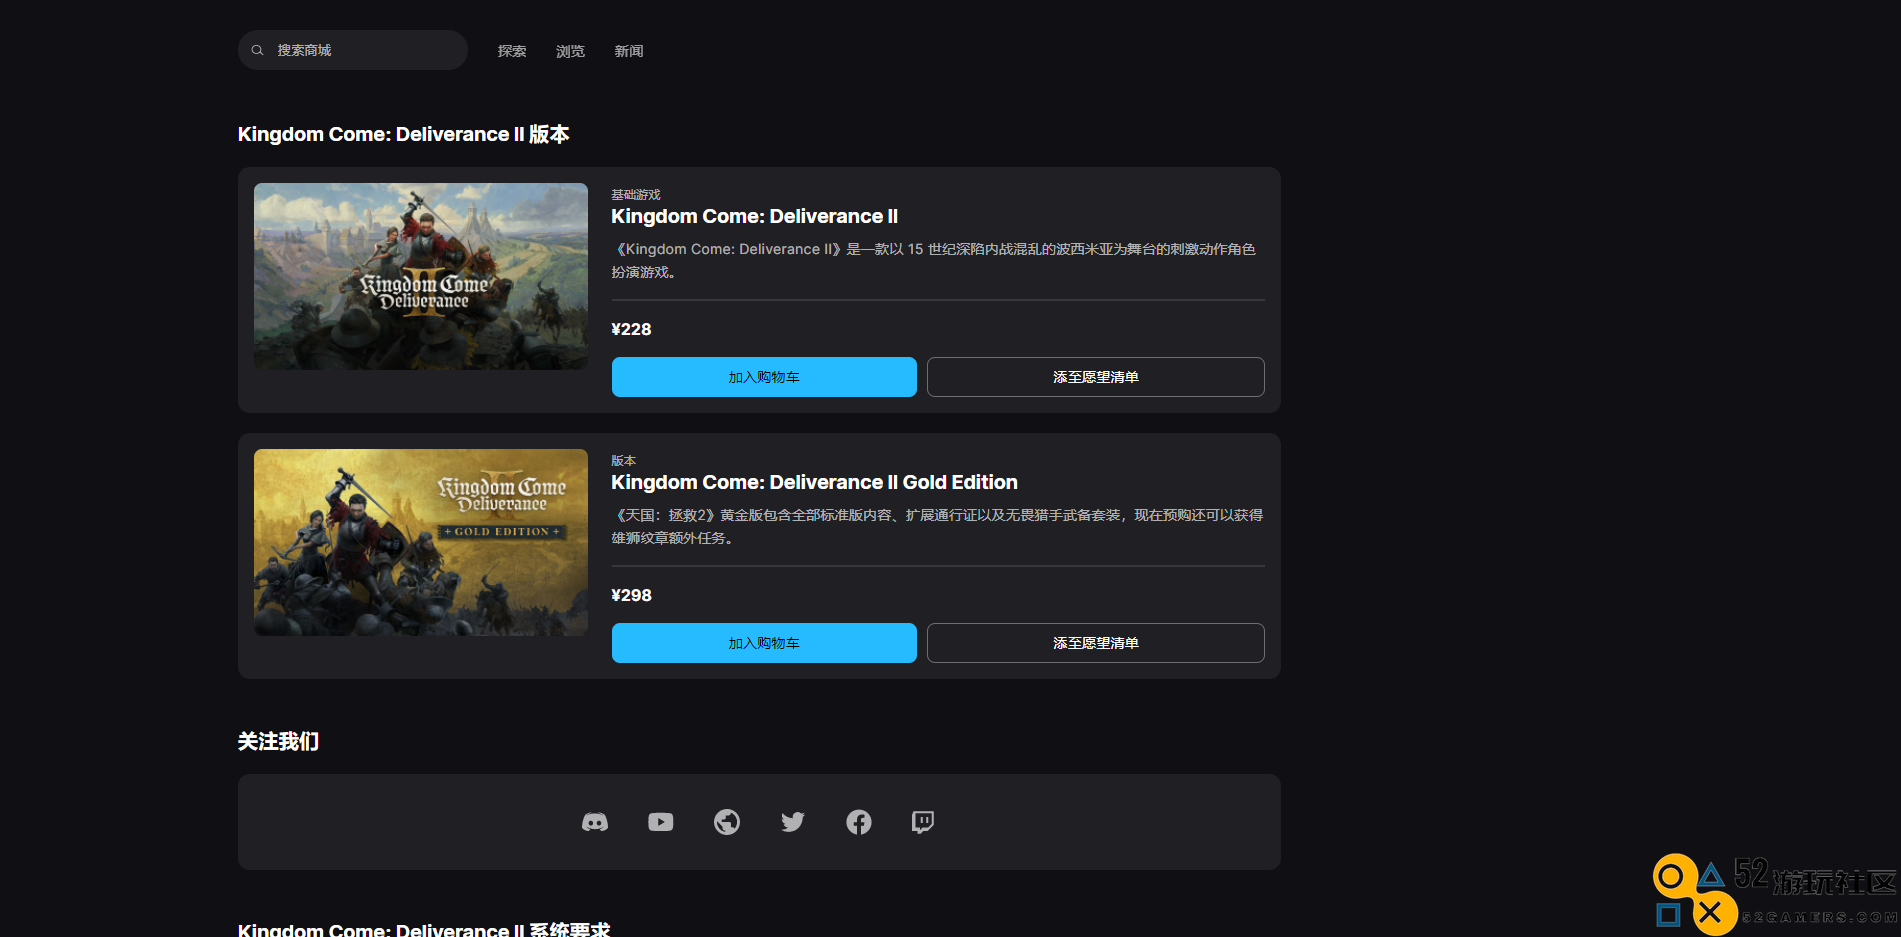1901x937 pixels.
Task: Click the Gold Edition description paragraph
Action: pos(938,526)
